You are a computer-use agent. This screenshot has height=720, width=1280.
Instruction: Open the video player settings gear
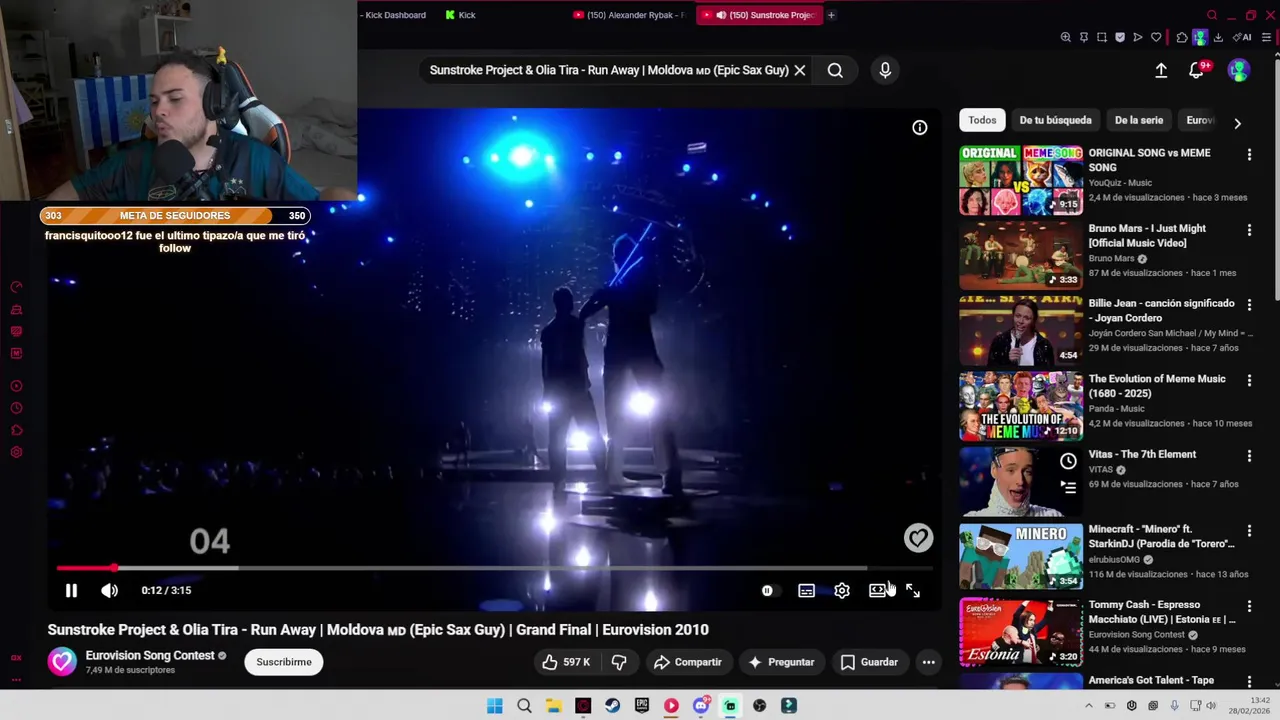[842, 590]
